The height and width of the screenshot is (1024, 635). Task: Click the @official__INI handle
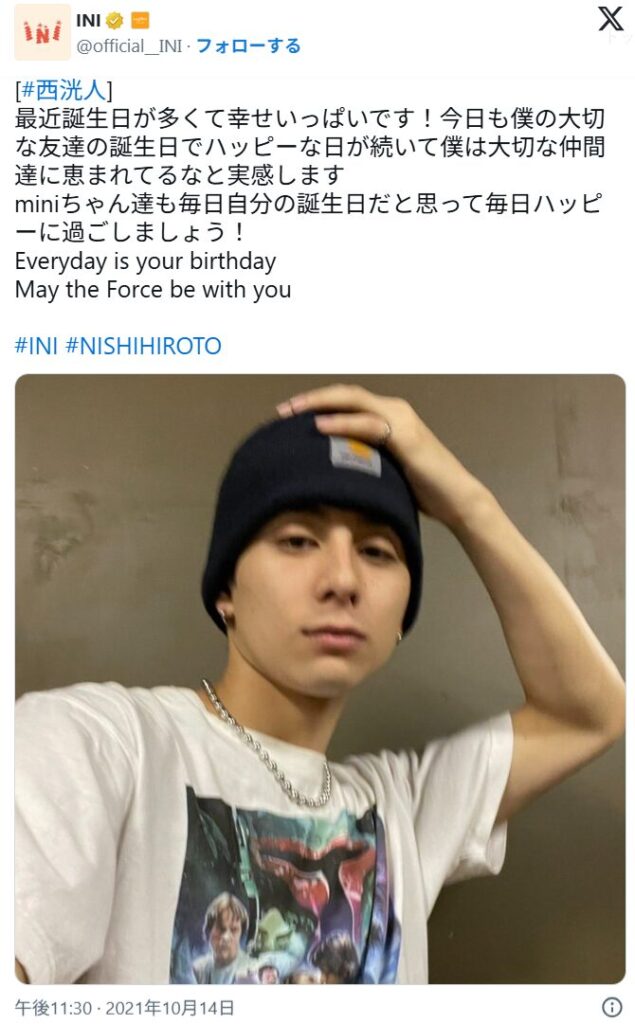point(129,46)
